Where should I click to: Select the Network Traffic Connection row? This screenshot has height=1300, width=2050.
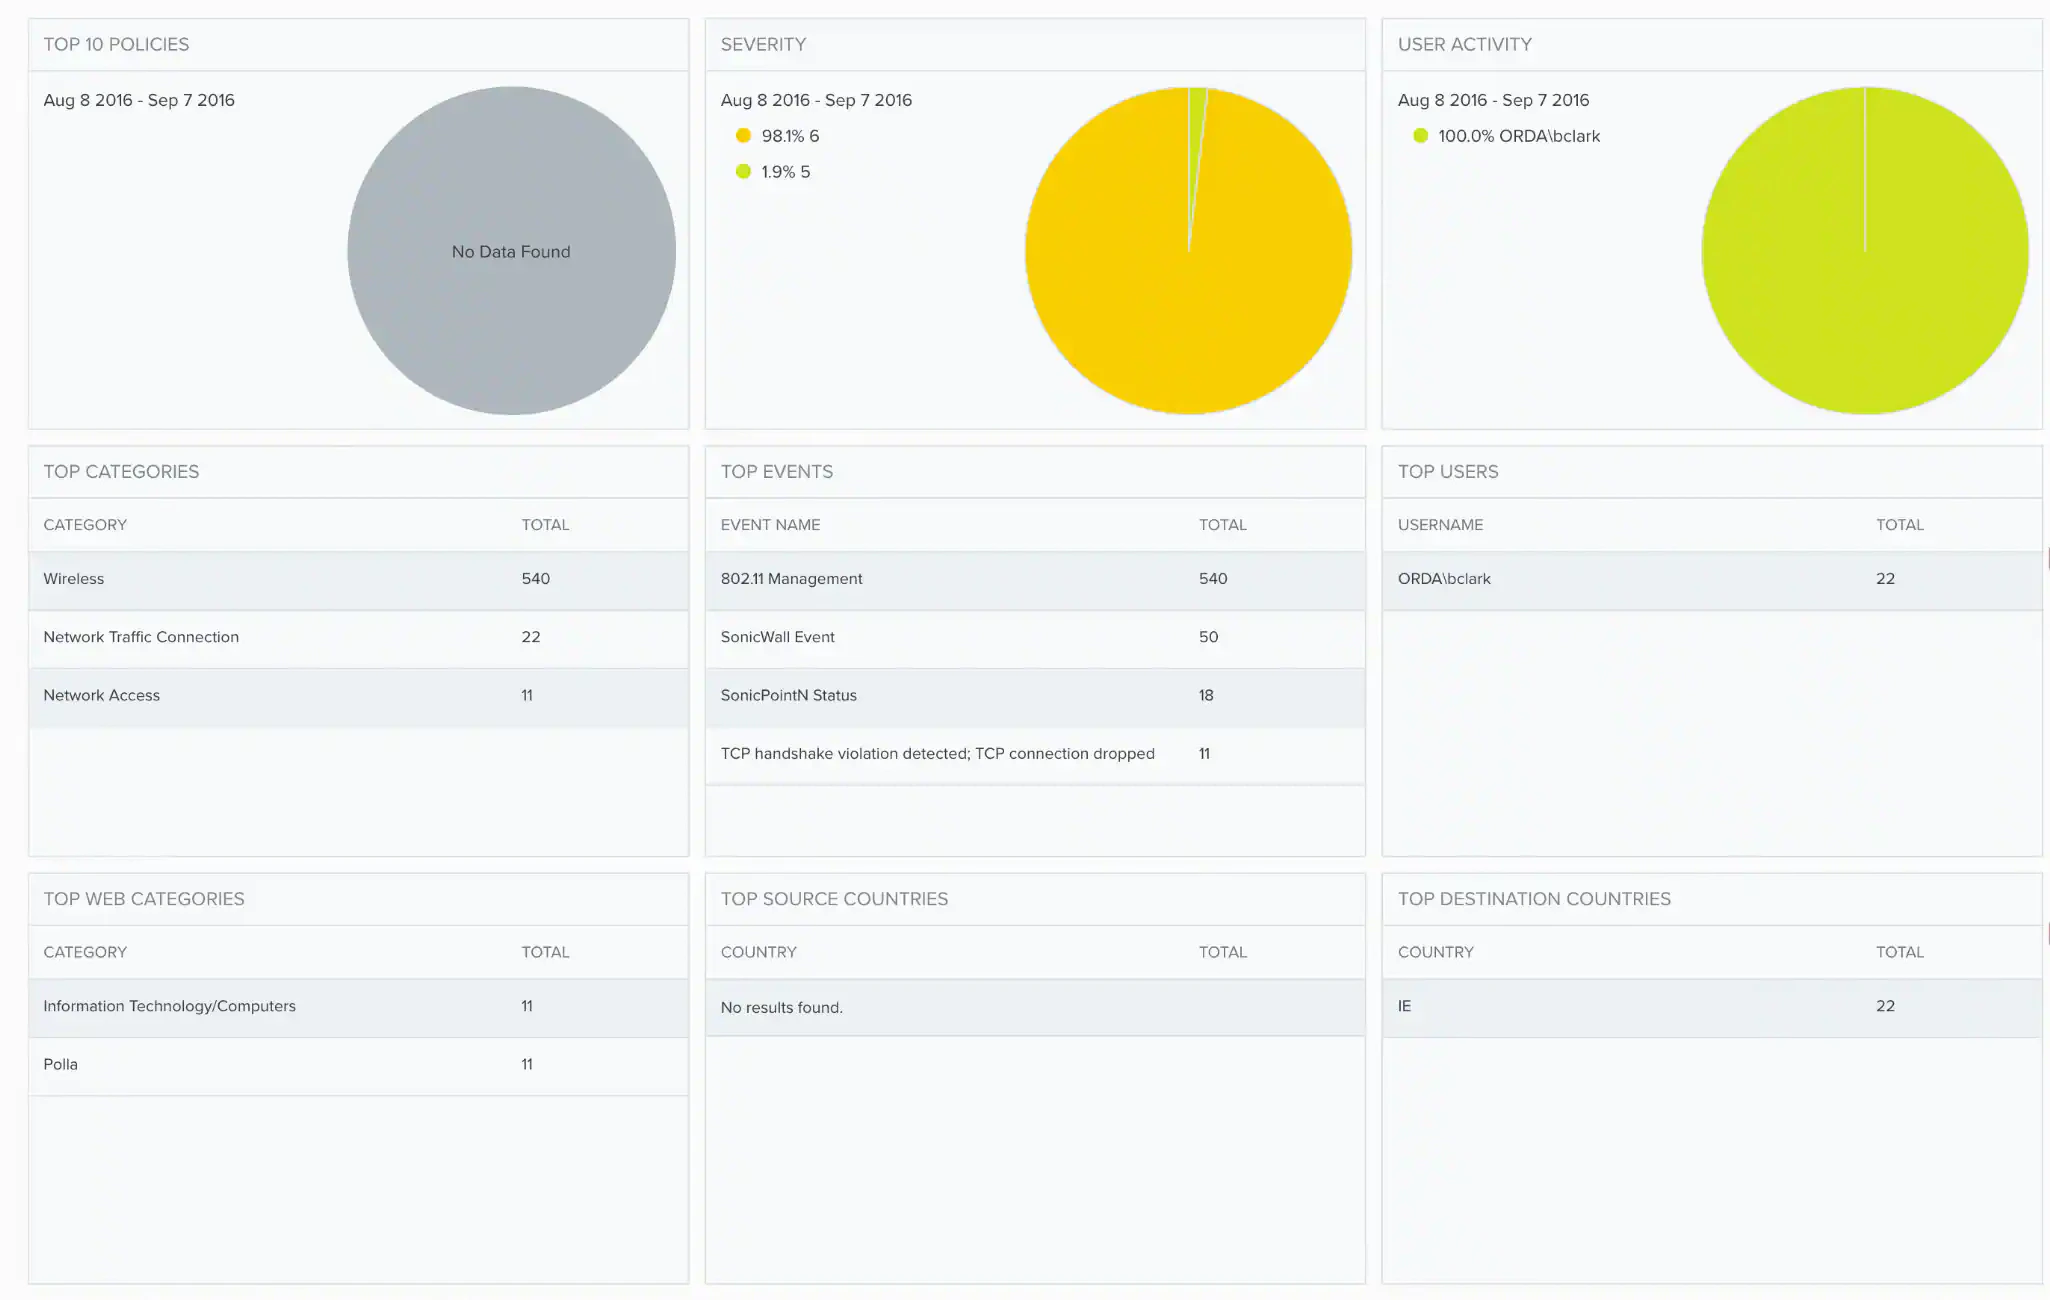coord(141,637)
